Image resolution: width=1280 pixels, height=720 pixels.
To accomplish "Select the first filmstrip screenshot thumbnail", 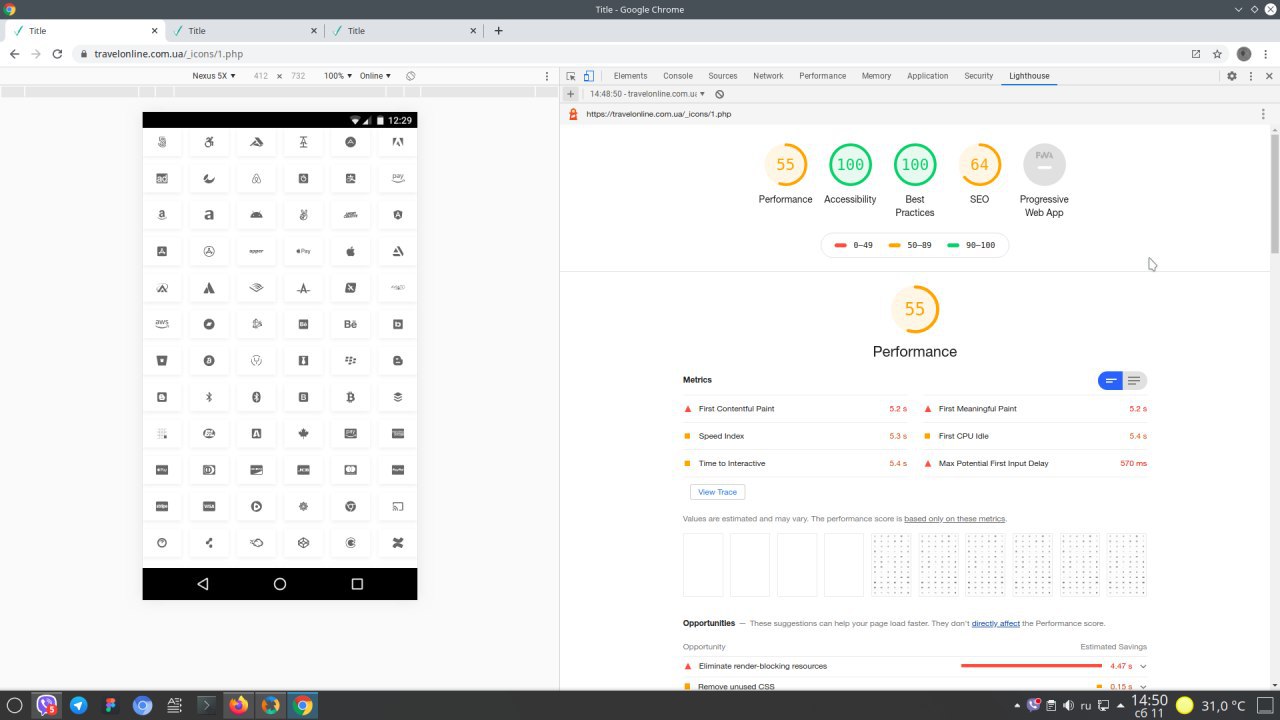I will pos(702,564).
